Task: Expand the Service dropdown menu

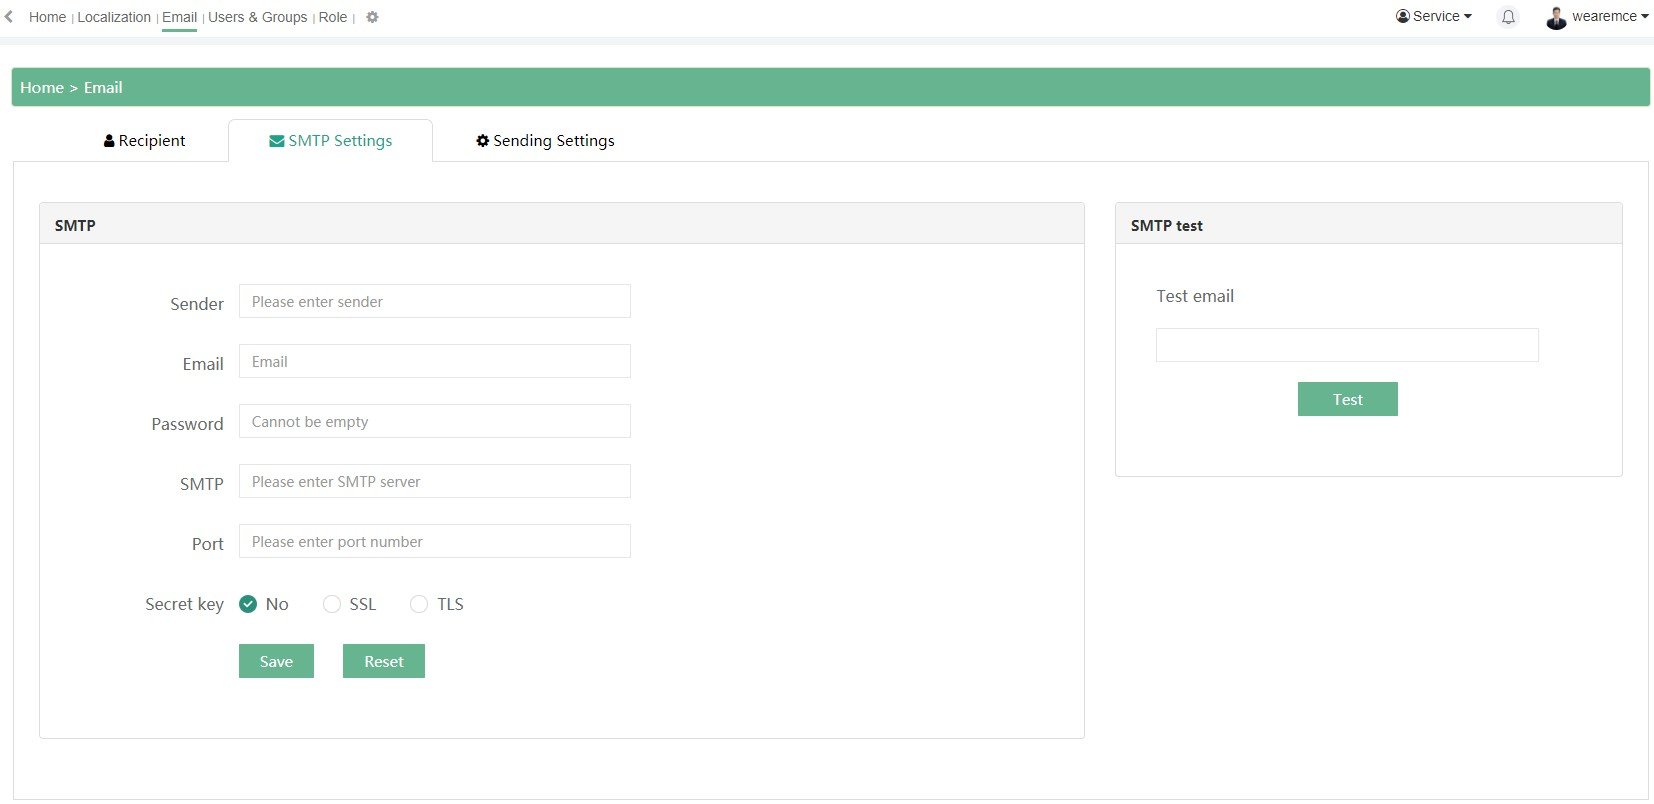Action: 1434,17
